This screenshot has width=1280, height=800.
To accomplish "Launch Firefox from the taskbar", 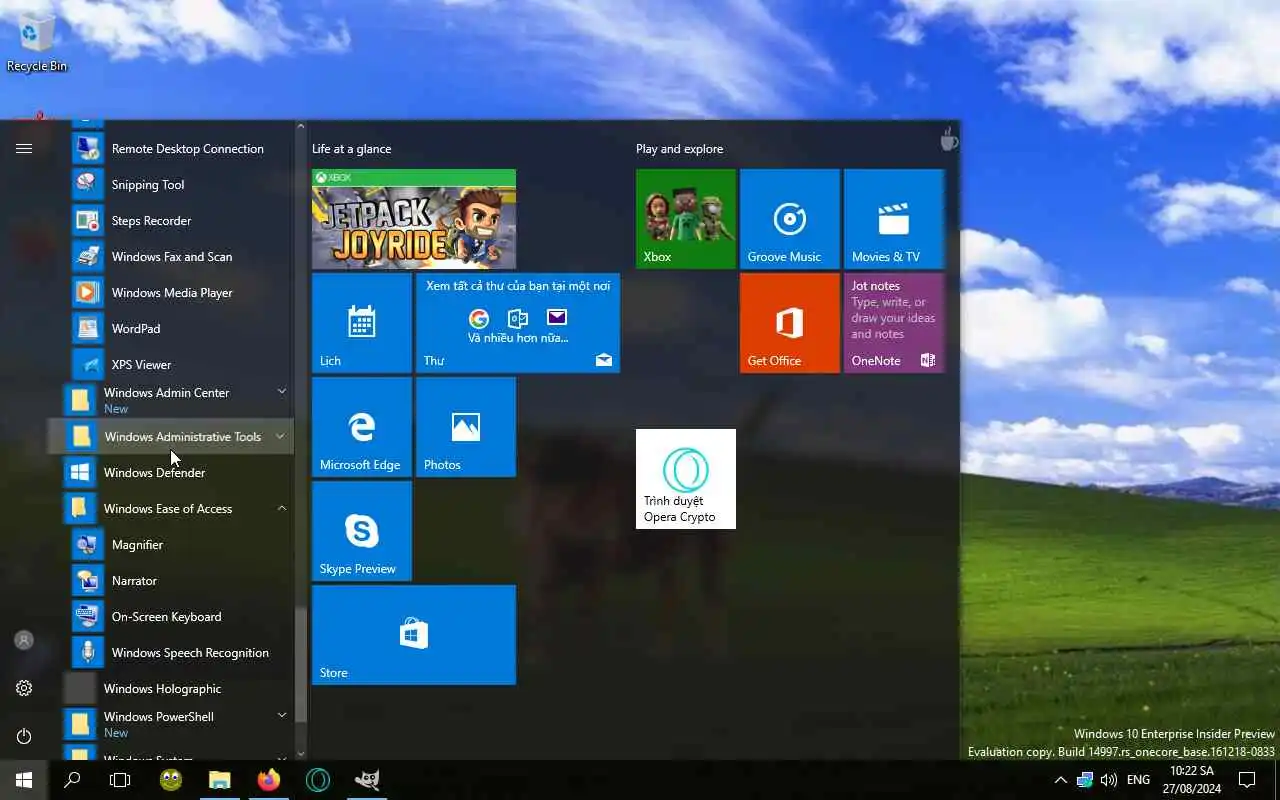I will (268, 780).
